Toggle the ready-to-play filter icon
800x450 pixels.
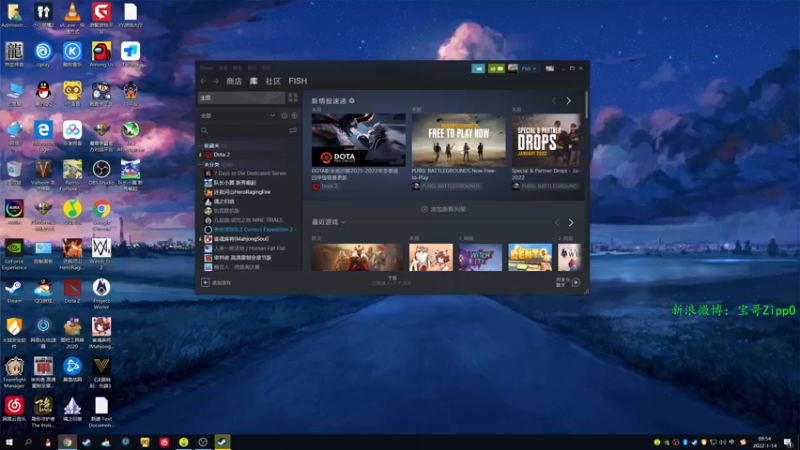tap(294, 116)
